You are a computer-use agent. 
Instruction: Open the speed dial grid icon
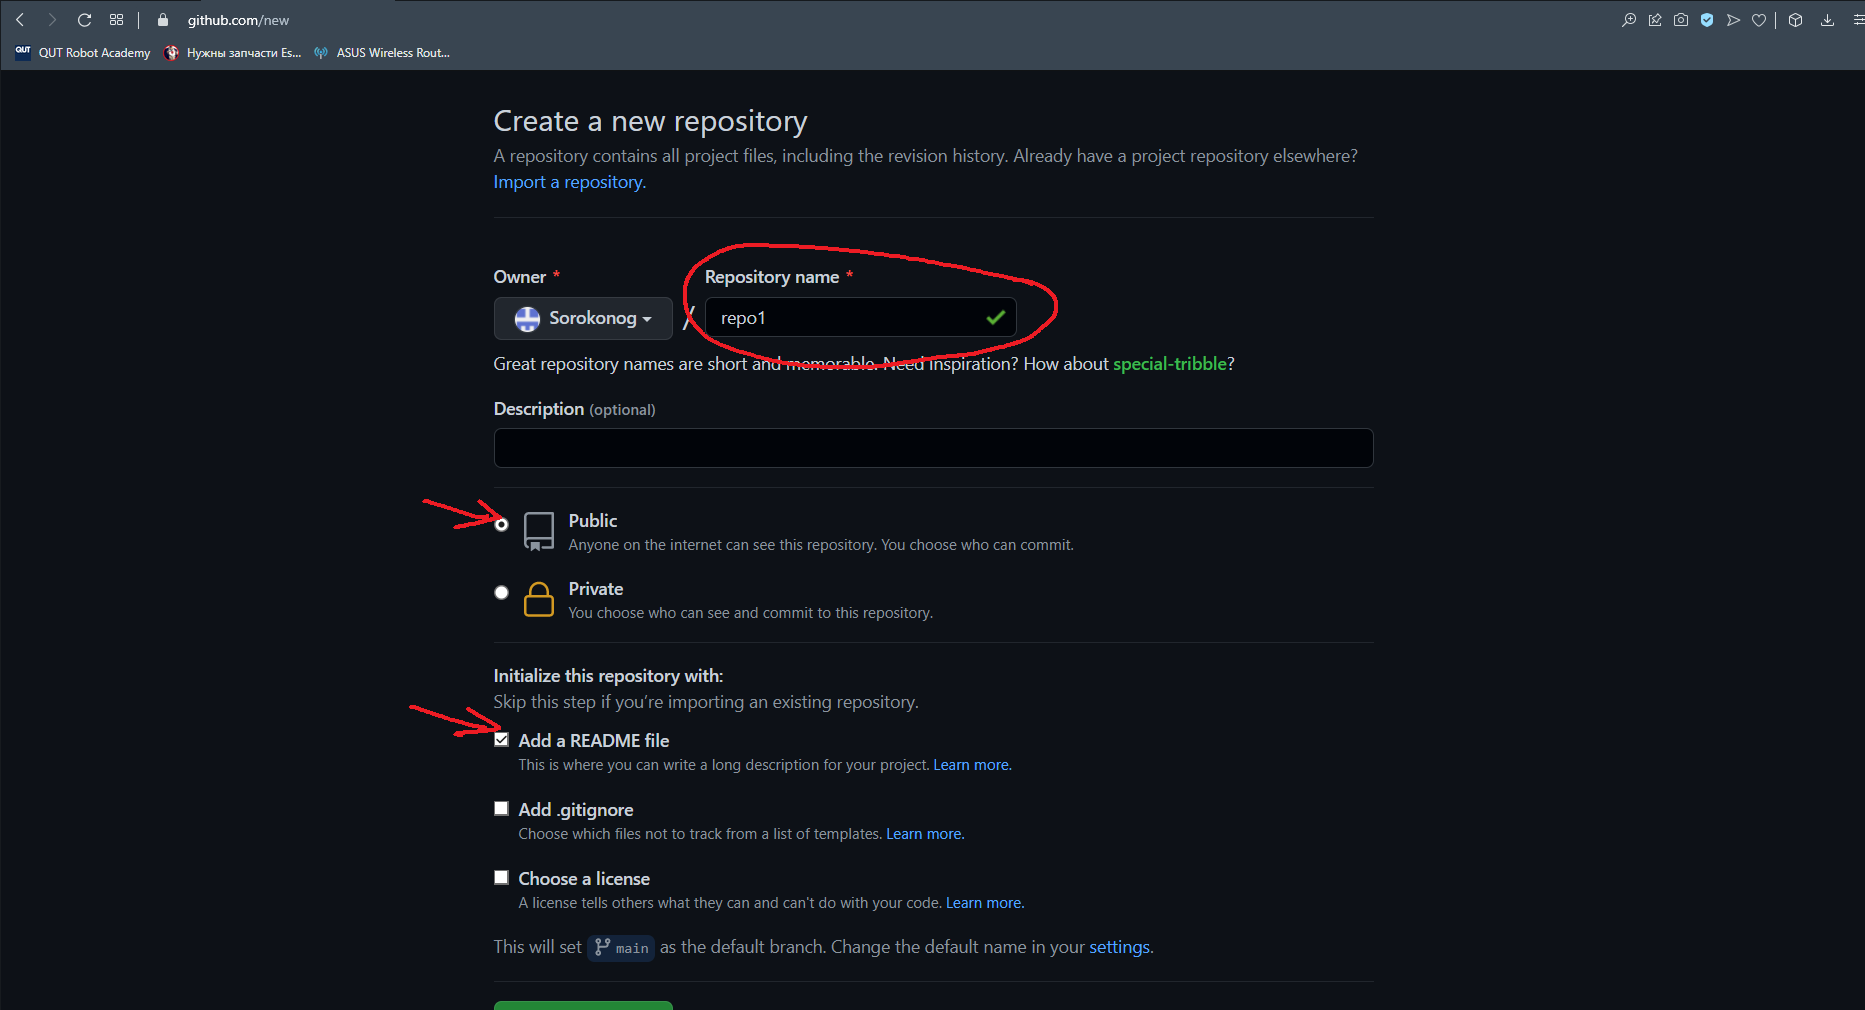pos(117,20)
